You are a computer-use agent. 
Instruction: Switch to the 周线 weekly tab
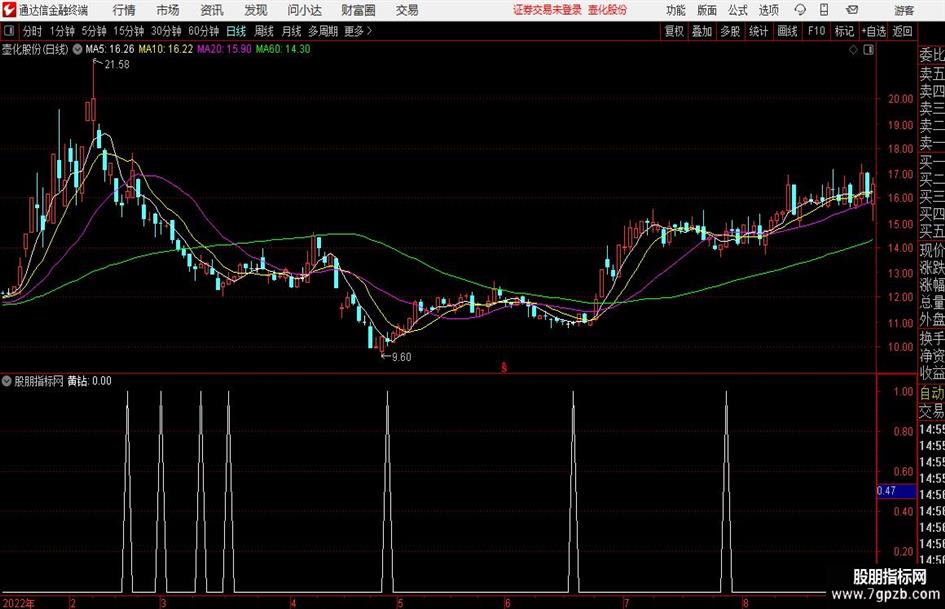(263, 31)
